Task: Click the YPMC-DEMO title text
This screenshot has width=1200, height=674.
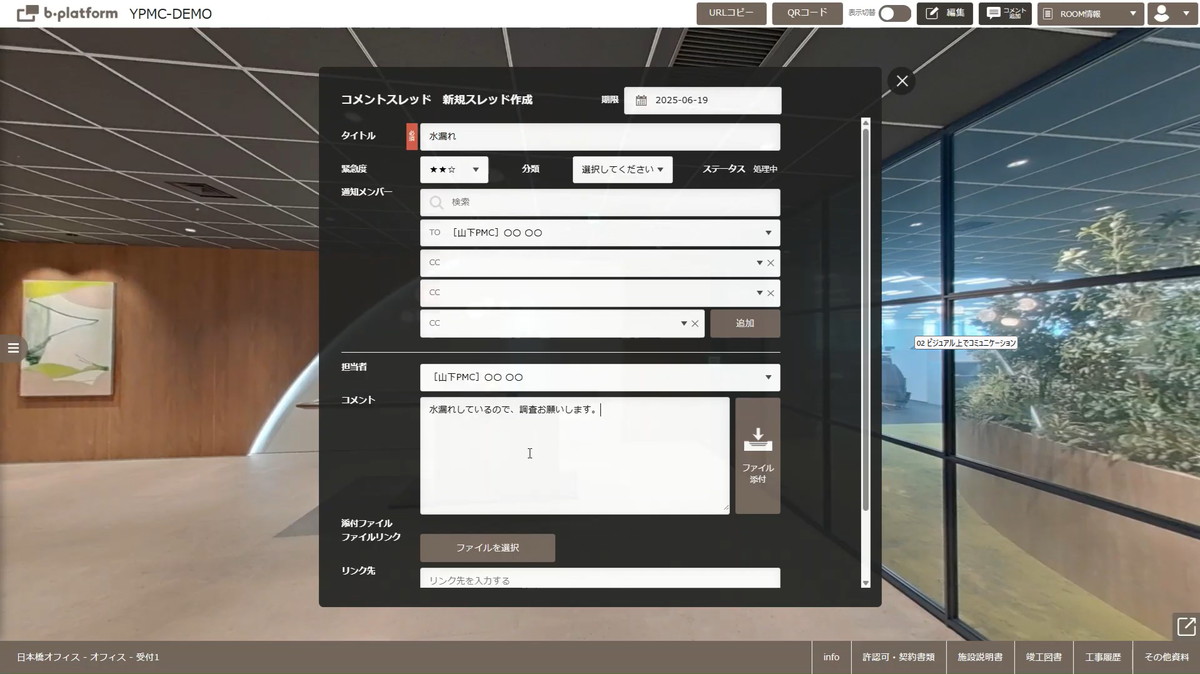Action: tap(171, 14)
